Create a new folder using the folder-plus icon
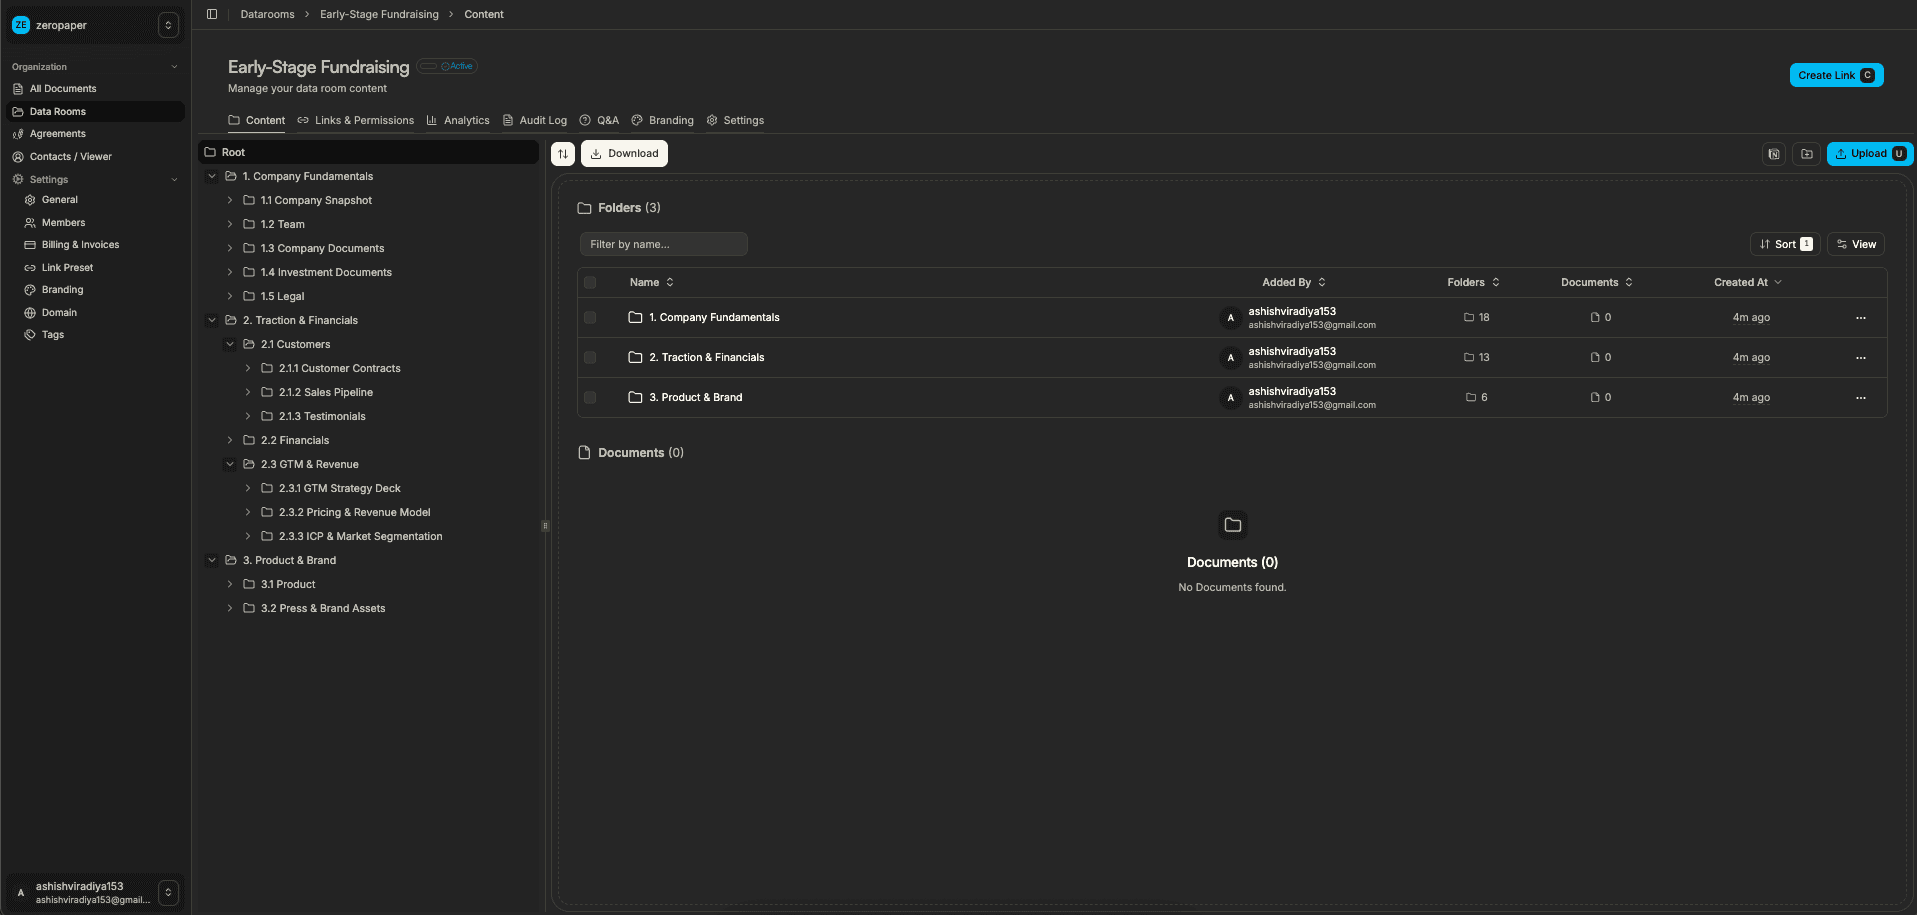The width and height of the screenshot is (1917, 915). [x=1806, y=153]
